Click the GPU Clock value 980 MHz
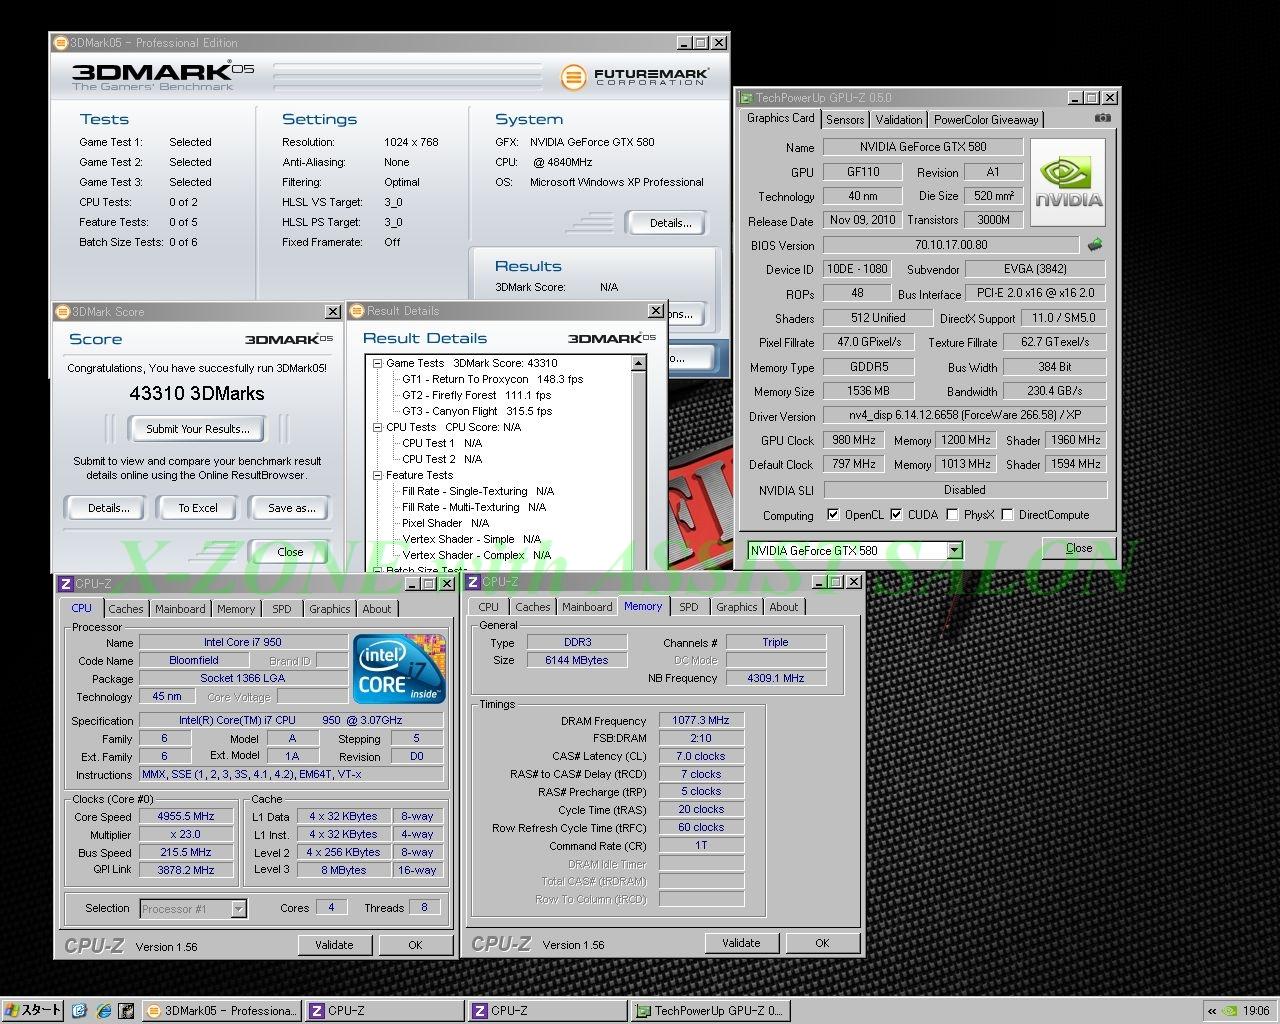1280x1024 pixels. 855,441
